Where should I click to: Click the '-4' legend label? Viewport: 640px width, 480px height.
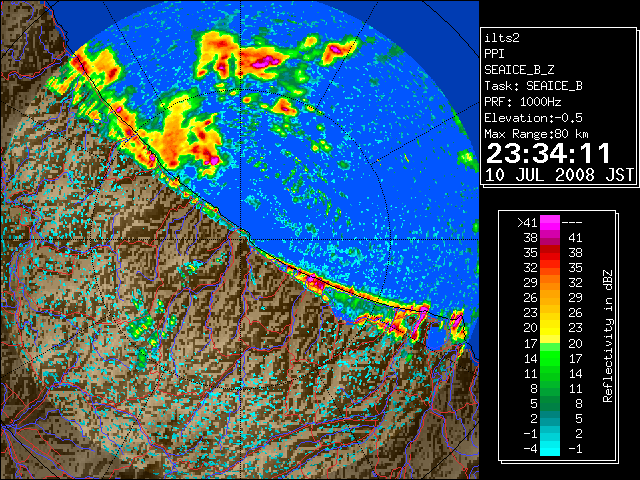tap(530, 448)
